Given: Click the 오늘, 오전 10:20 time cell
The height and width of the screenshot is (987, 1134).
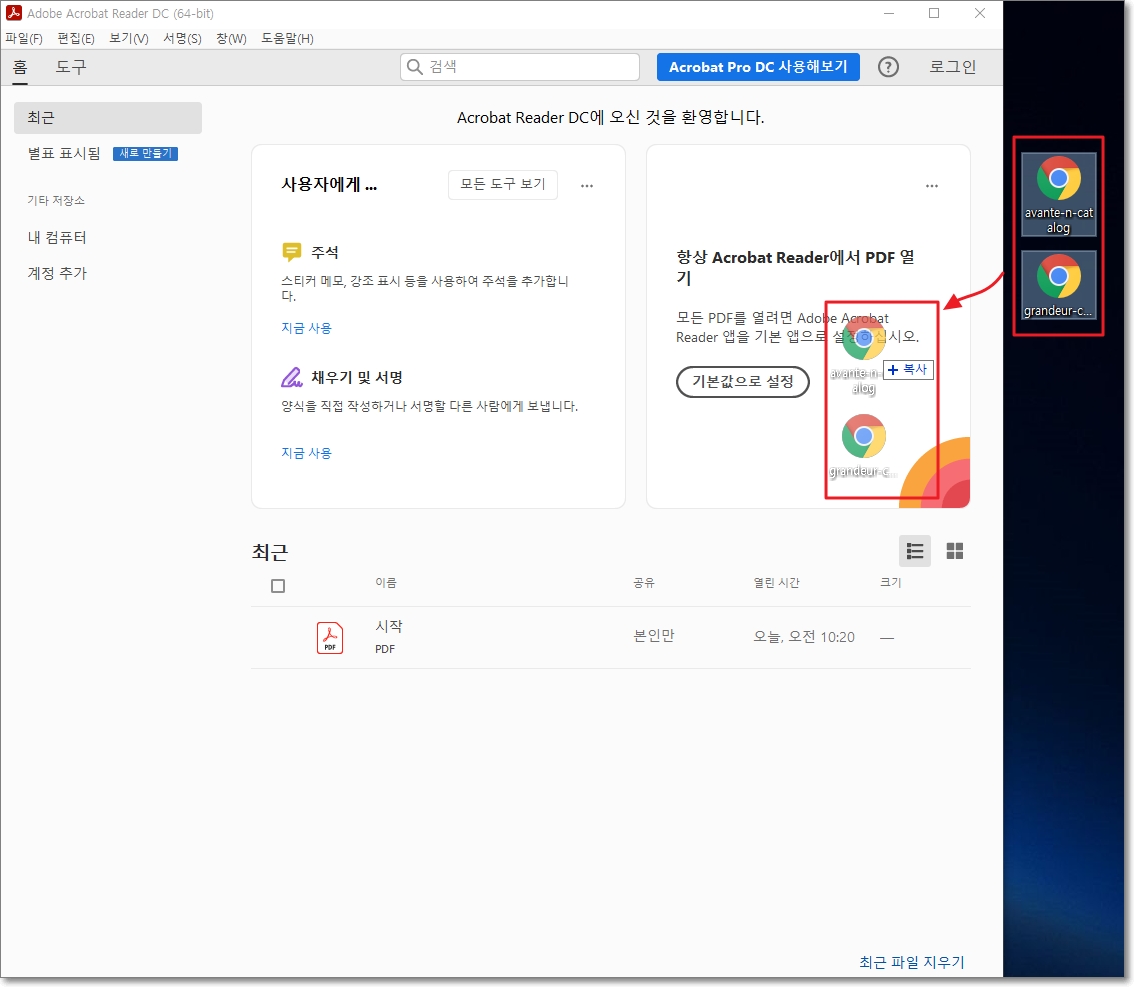Looking at the screenshot, I should point(803,637).
